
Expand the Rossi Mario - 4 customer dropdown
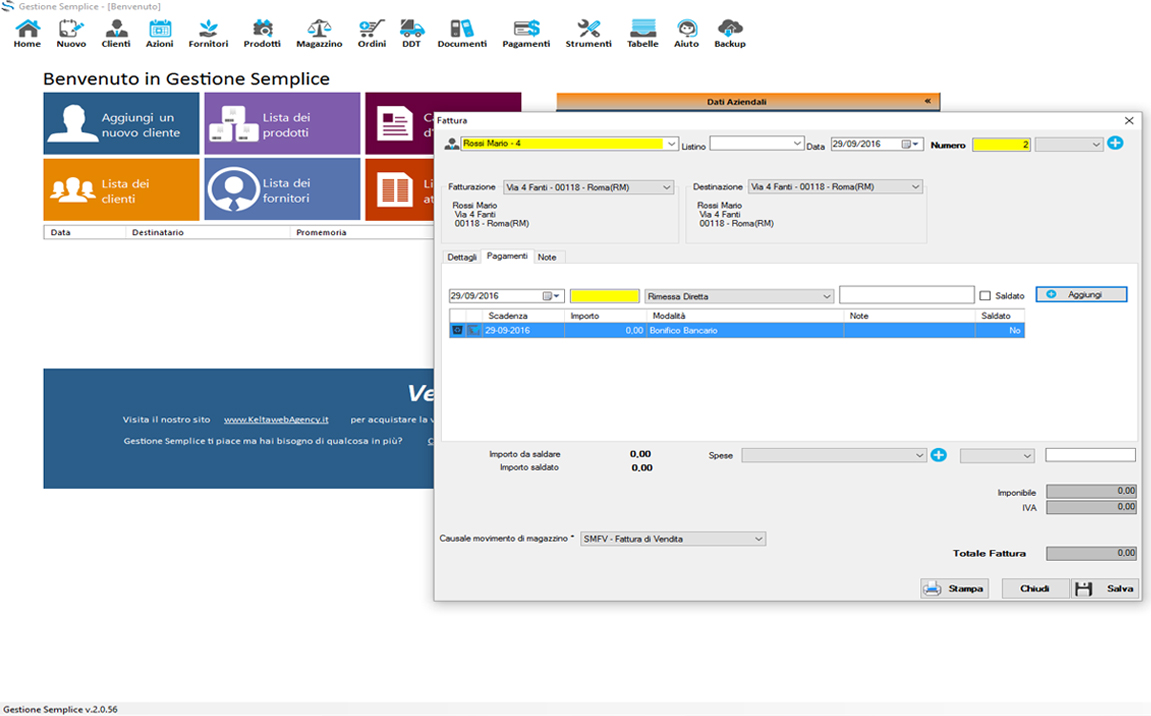click(671, 144)
